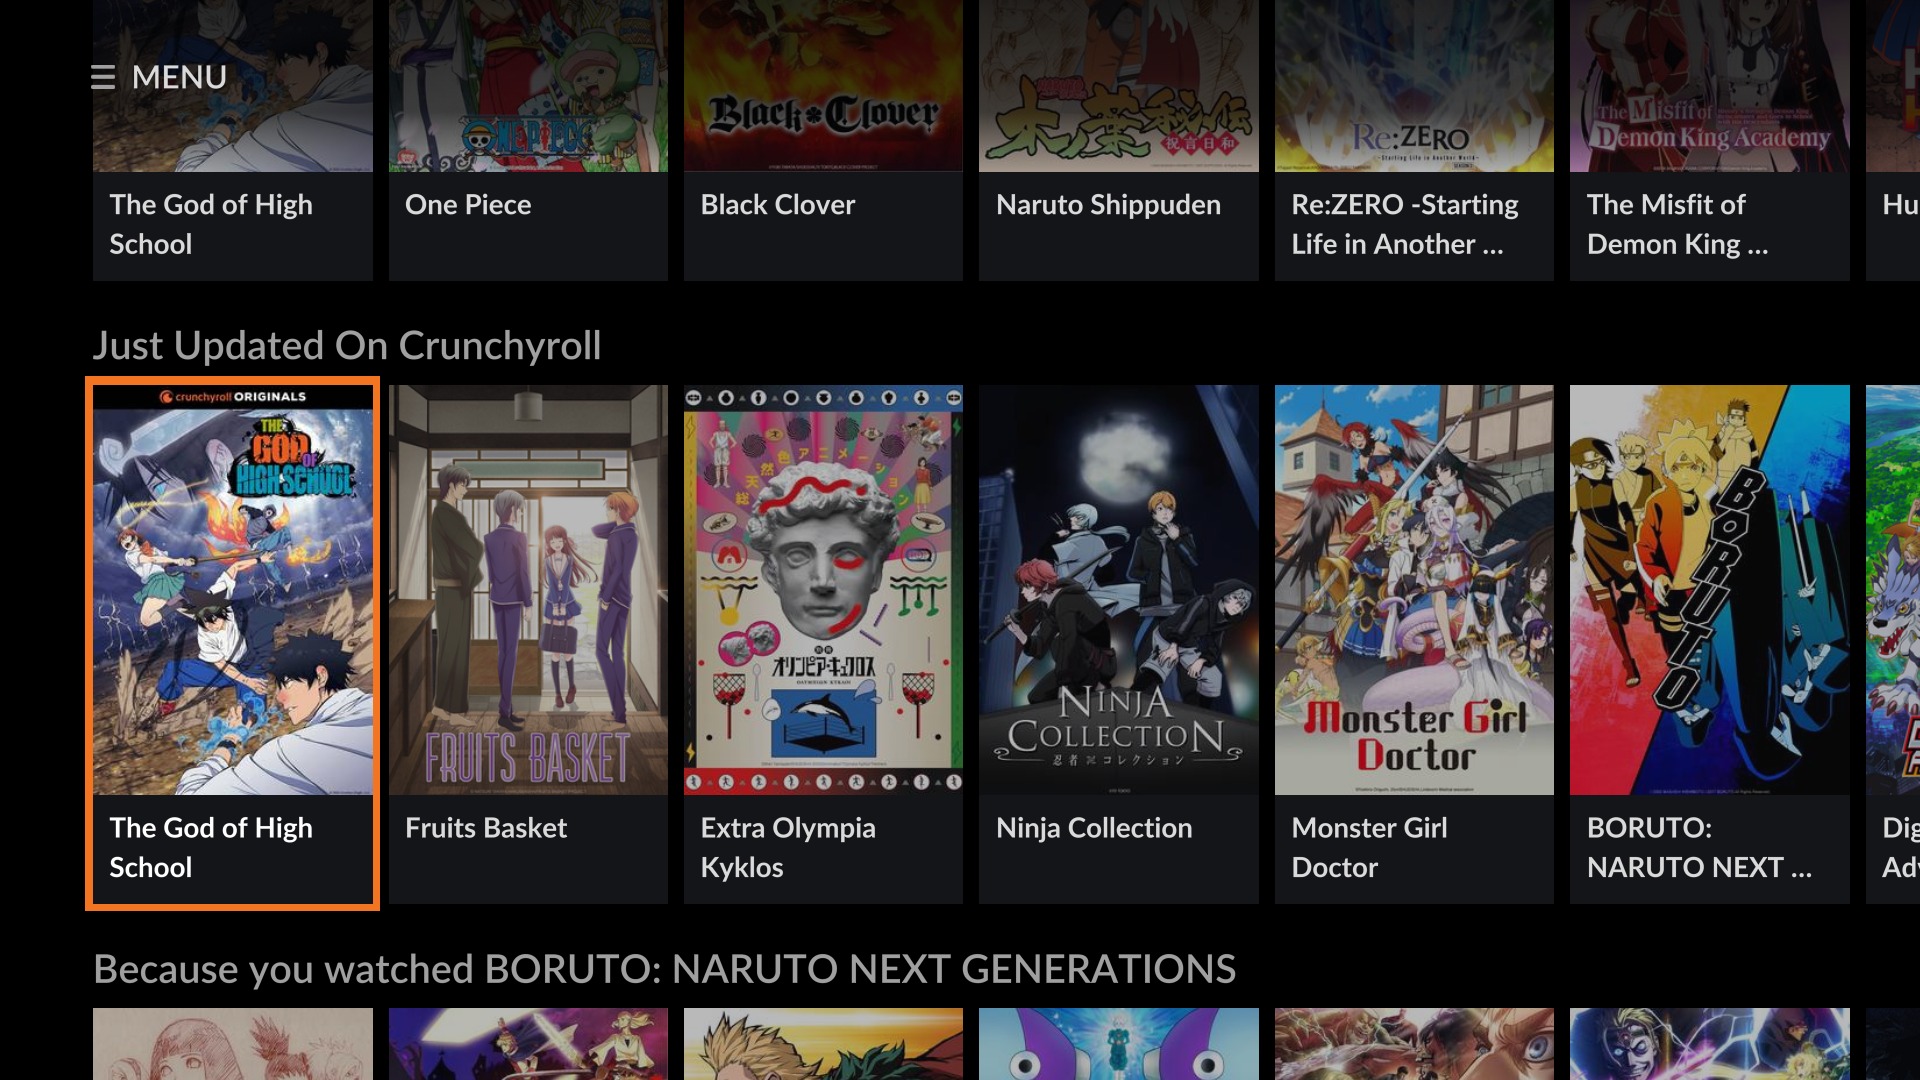Open the Fruits Basket poster
The height and width of the screenshot is (1080, 1920).
click(x=528, y=590)
